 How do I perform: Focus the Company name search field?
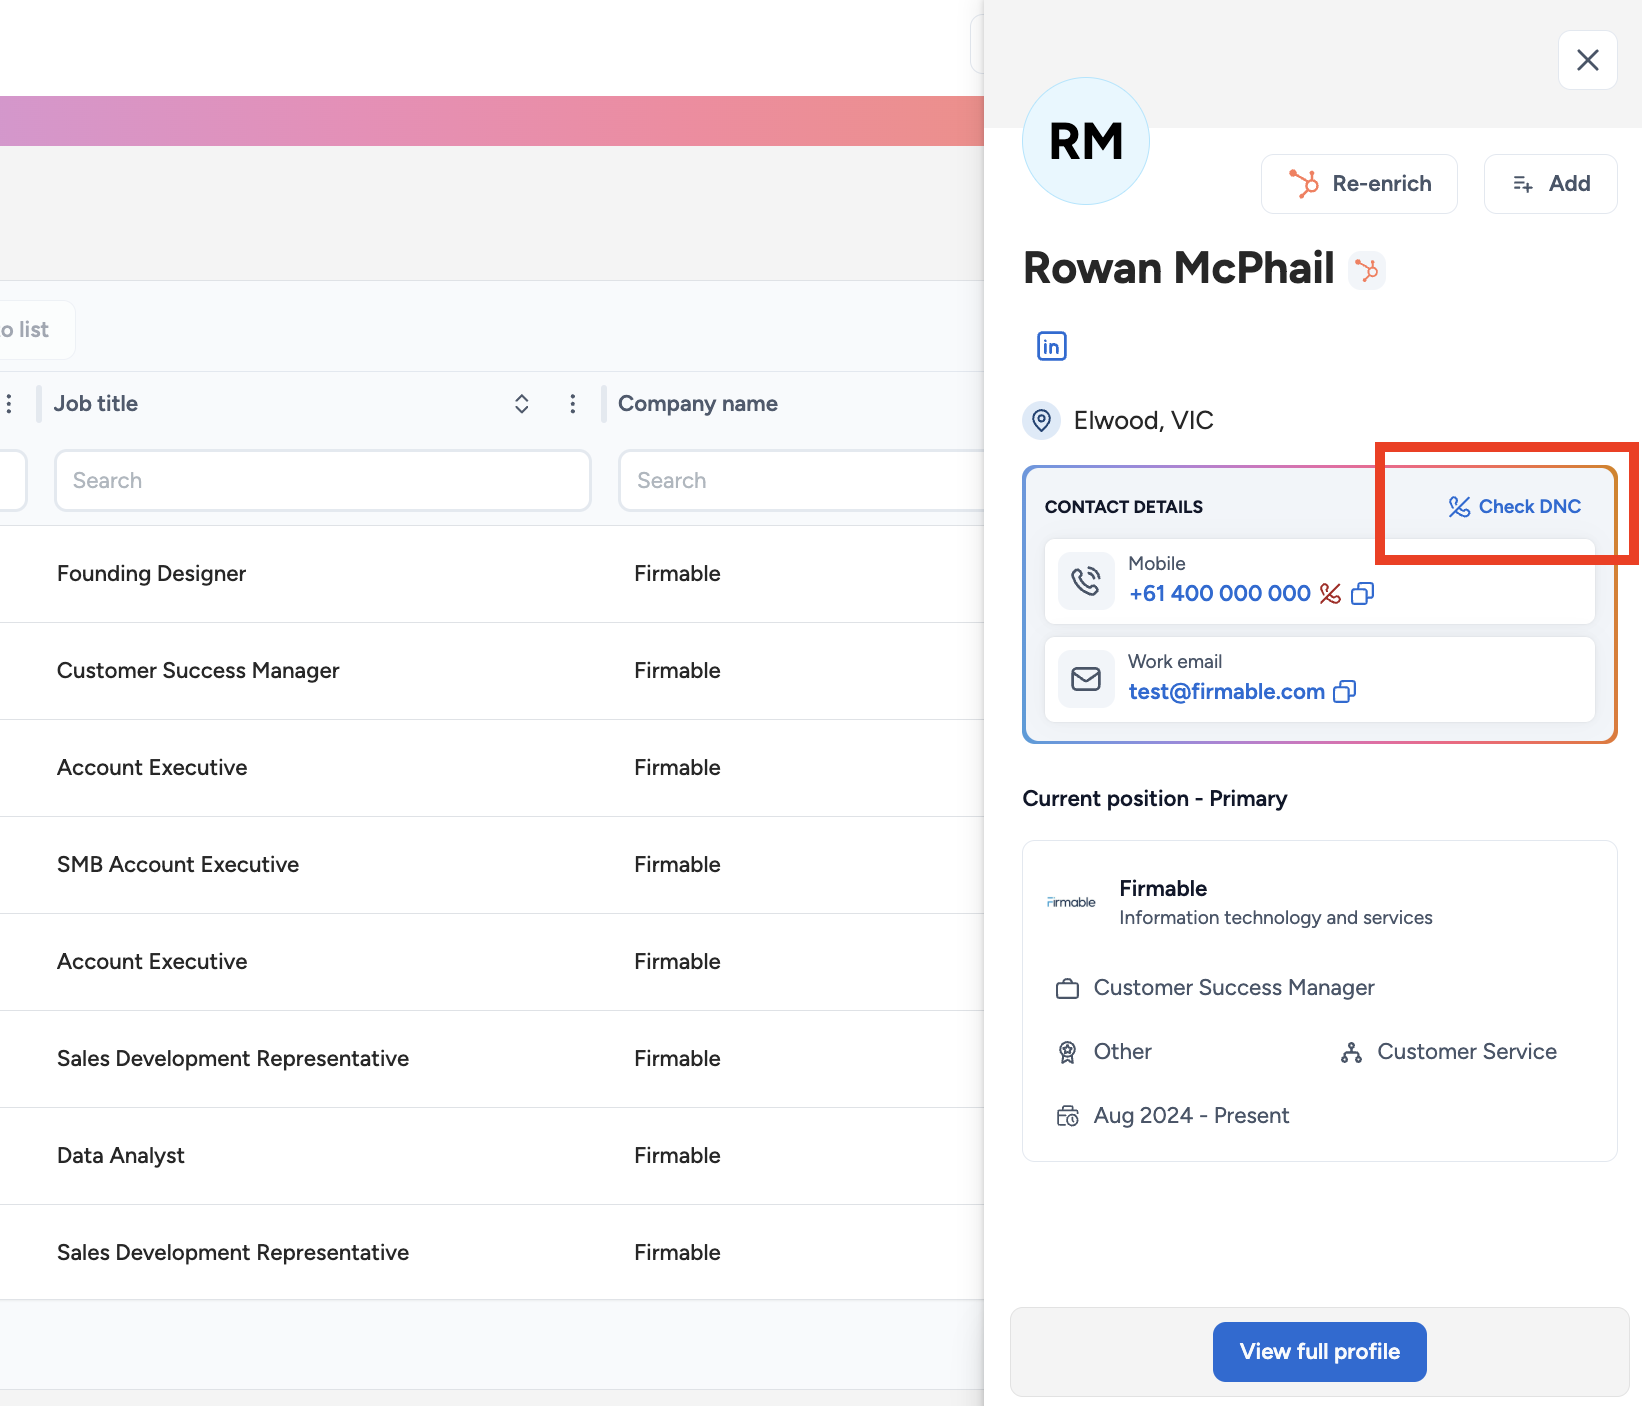pos(800,481)
